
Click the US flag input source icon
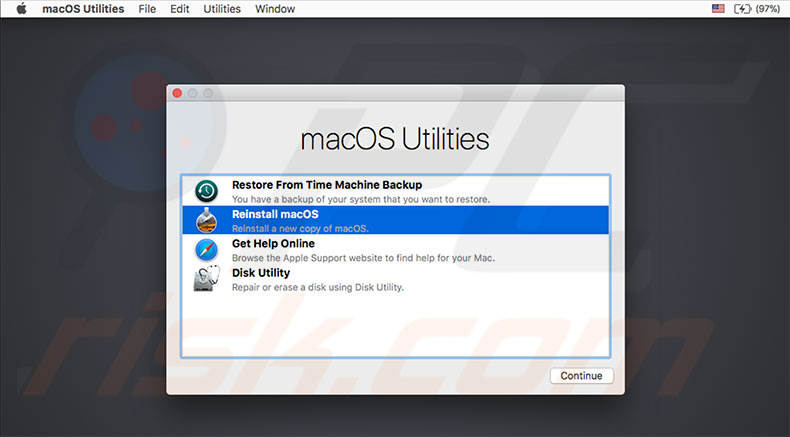click(718, 9)
